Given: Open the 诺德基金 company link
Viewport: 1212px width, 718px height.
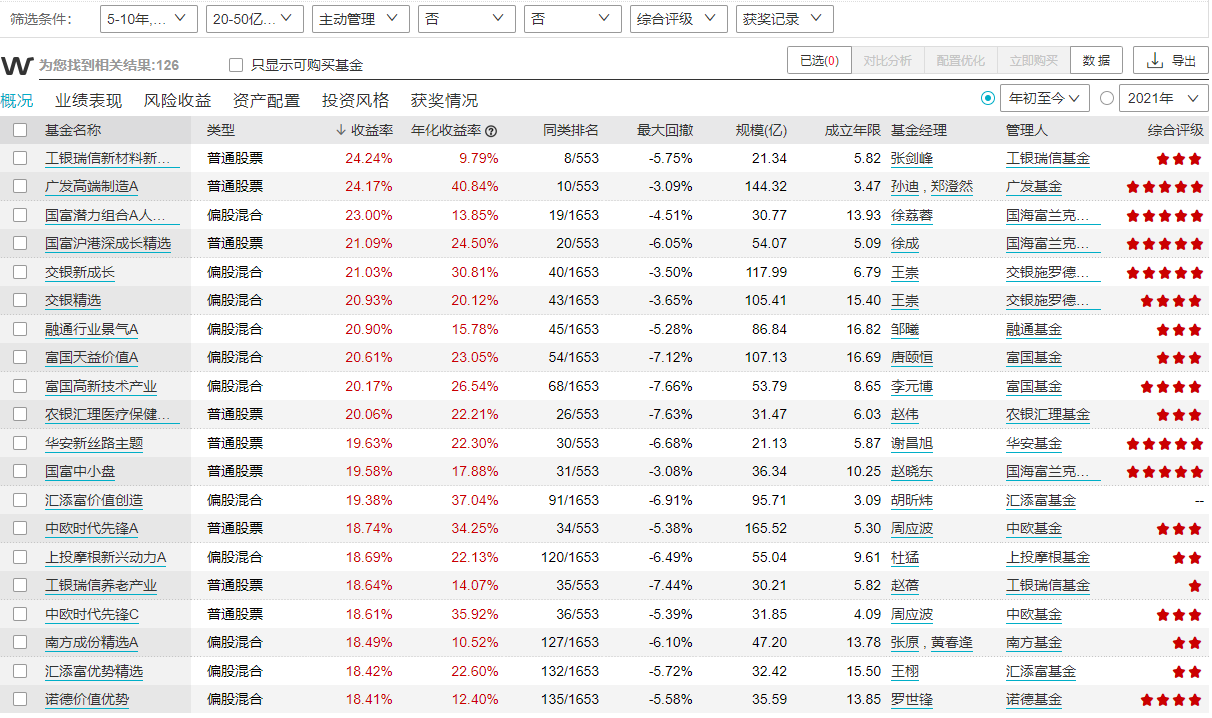Looking at the screenshot, I should tap(1034, 700).
